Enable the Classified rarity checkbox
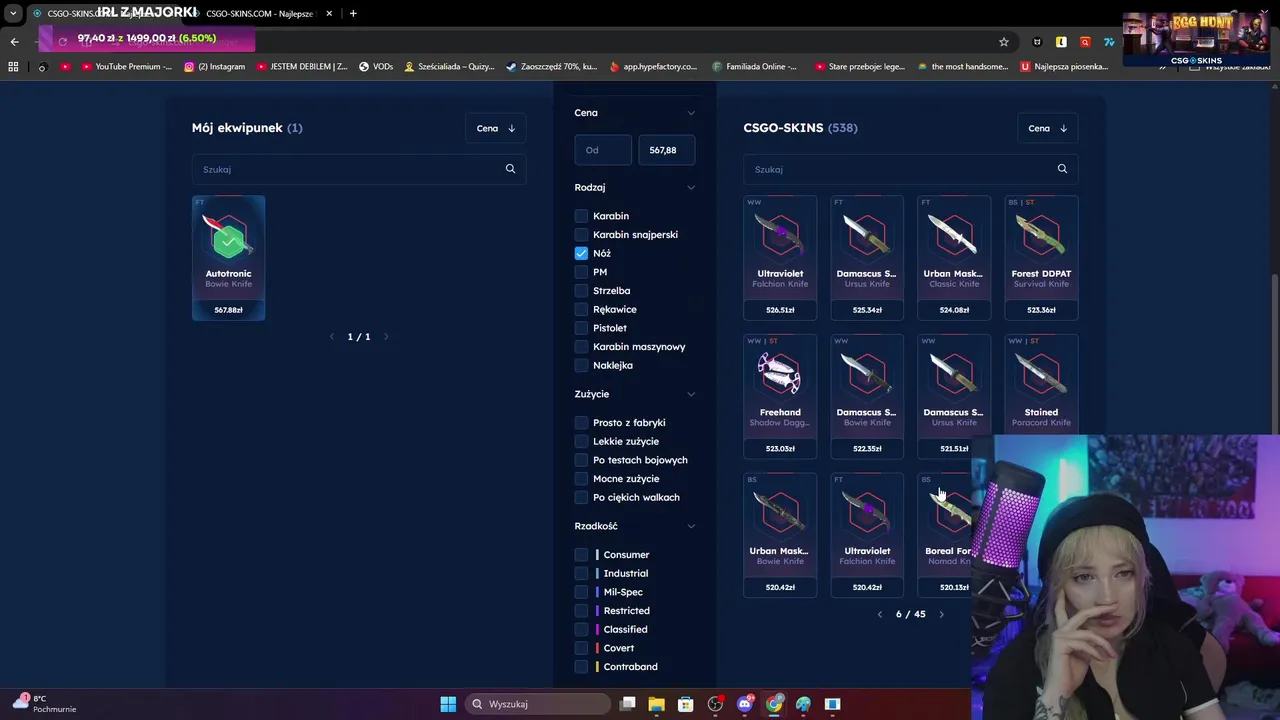1280x720 pixels. 581,629
